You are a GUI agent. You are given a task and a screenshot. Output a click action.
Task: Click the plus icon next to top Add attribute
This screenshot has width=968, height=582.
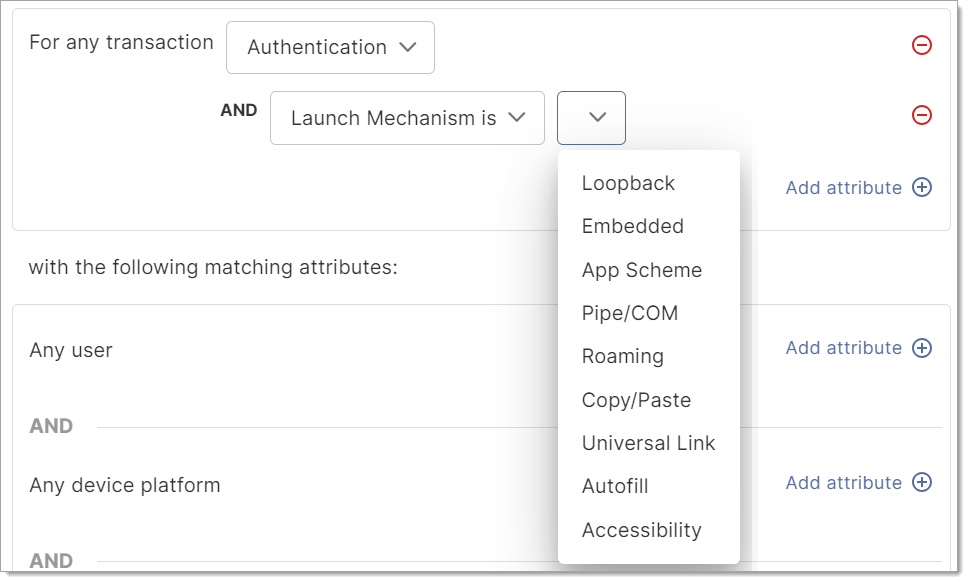[921, 188]
